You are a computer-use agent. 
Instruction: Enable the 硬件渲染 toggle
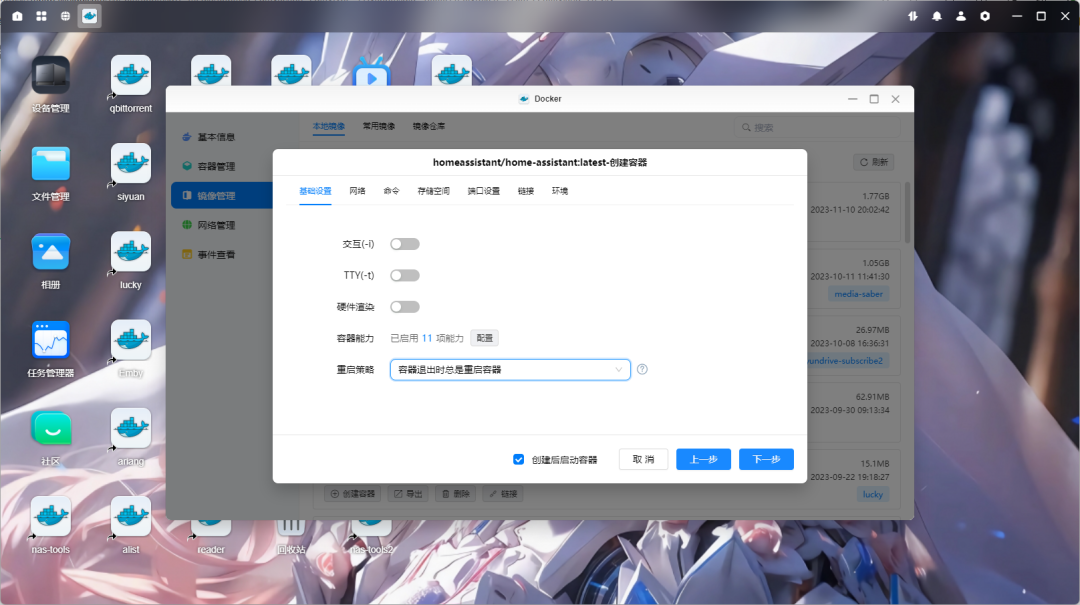click(405, 306)
